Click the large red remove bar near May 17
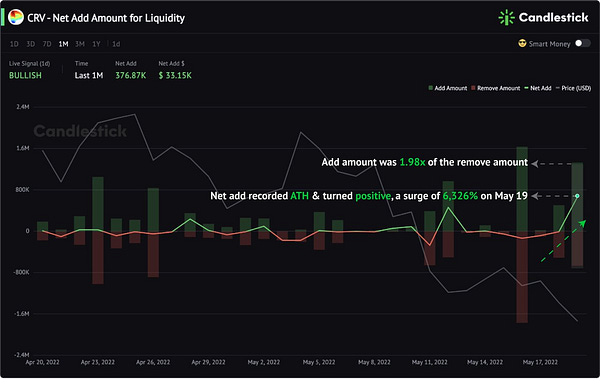 pyautogui.click(x=522, y=277)
